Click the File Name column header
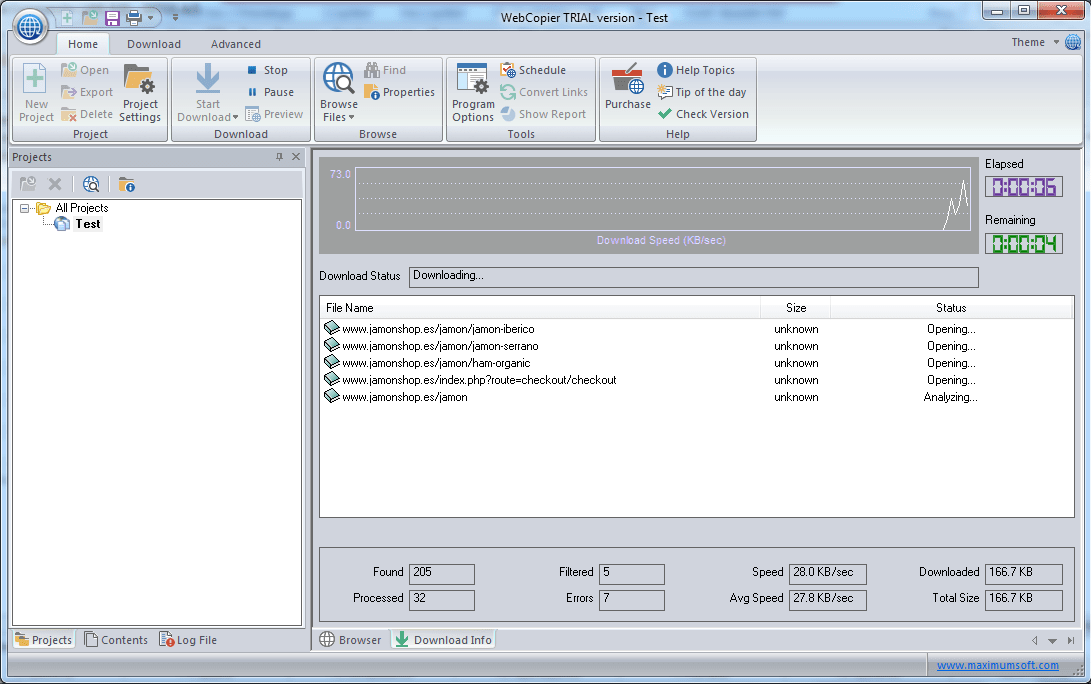 click(540, 308)
